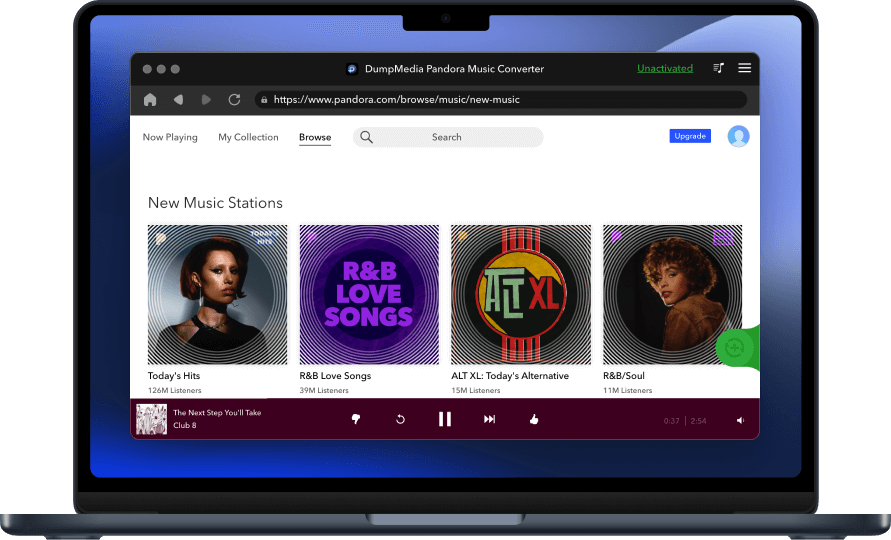Screen dimensions: 891x540
Task: Skip to the next track
Action: pyautogui.click(x=489, y=419)
